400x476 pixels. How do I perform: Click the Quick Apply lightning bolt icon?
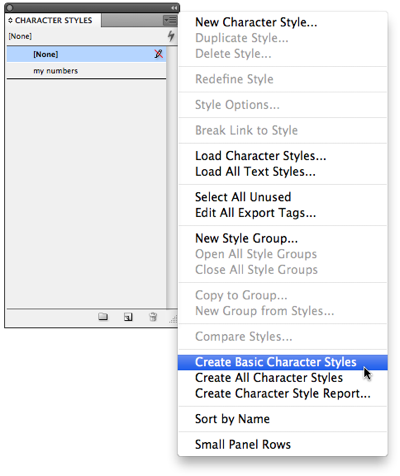tap(171, 36)
